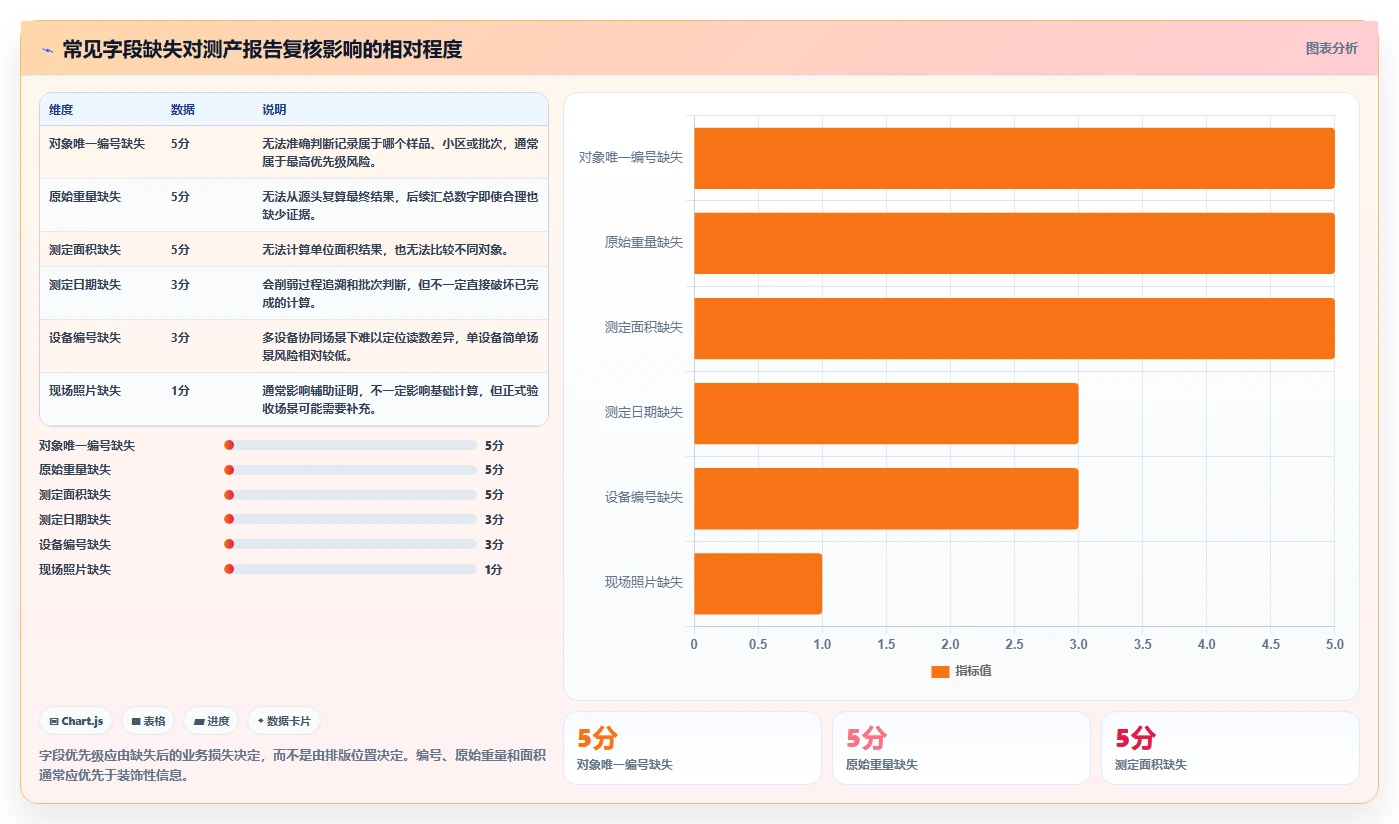
Task: Click the progress bar for 原始重量缺失
Action: click(350, 470)
